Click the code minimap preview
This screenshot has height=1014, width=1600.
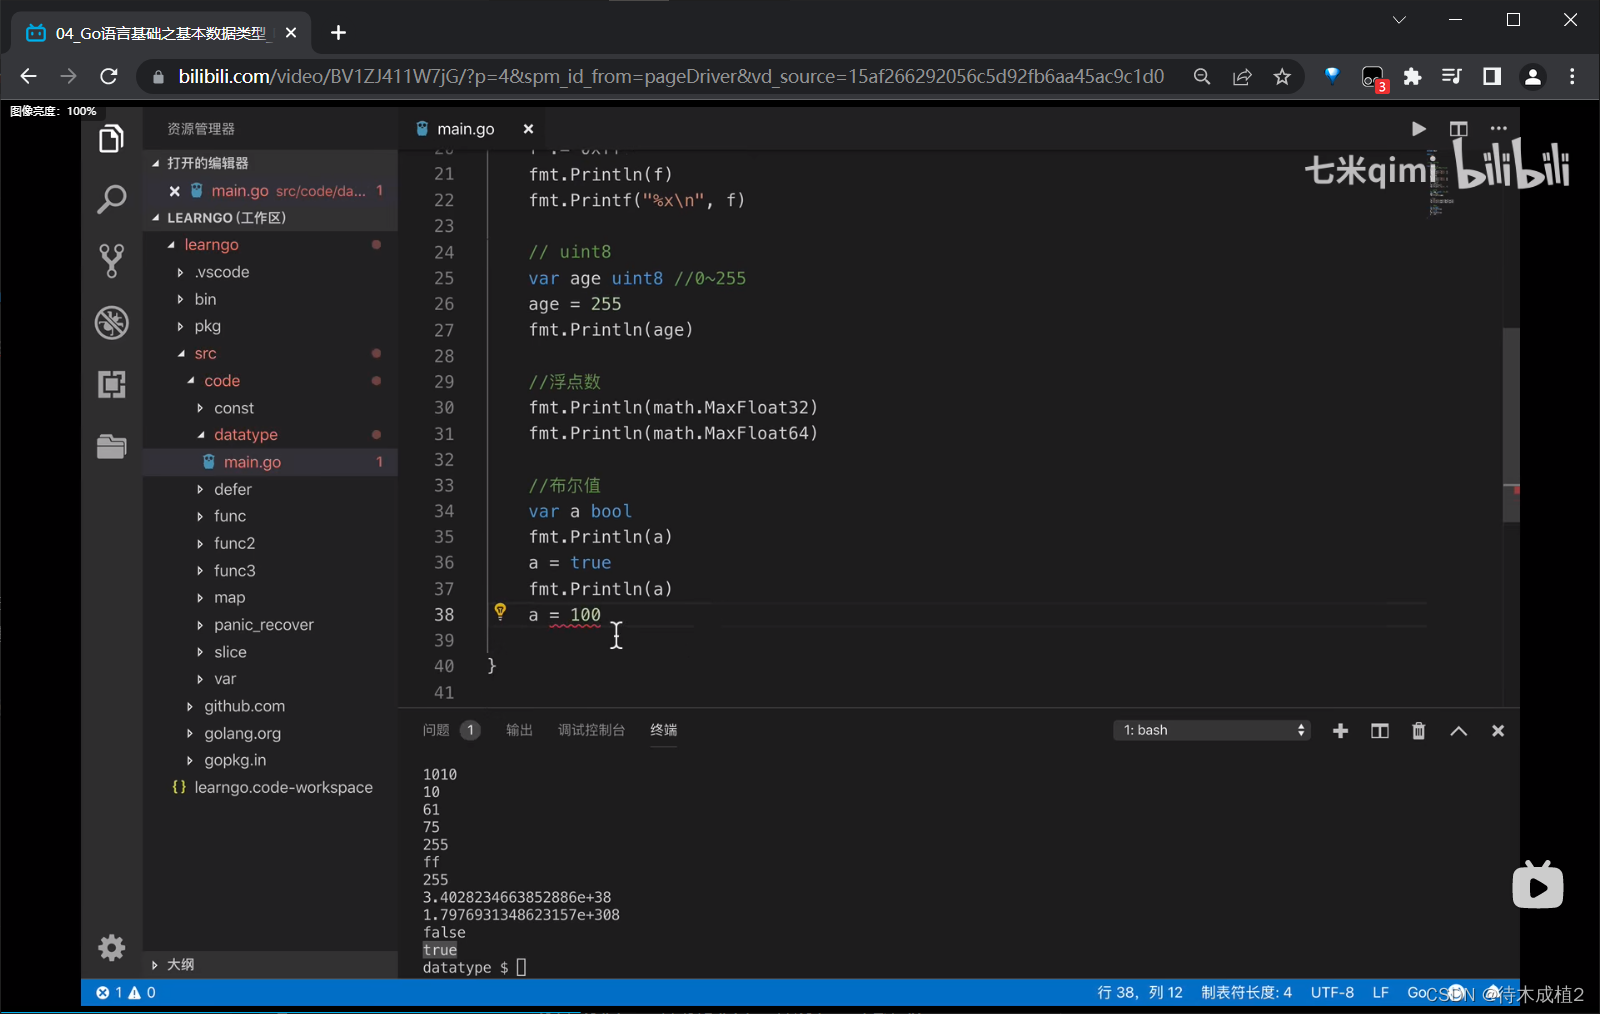pos(1440,185)
